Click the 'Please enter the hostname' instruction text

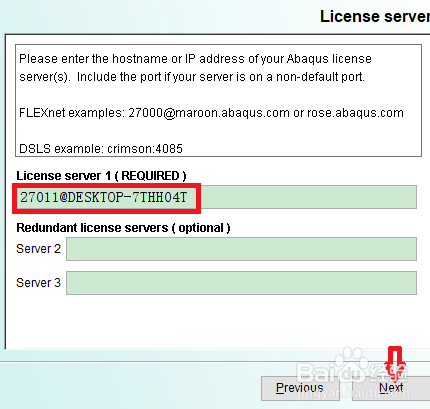tap(195, 68)
